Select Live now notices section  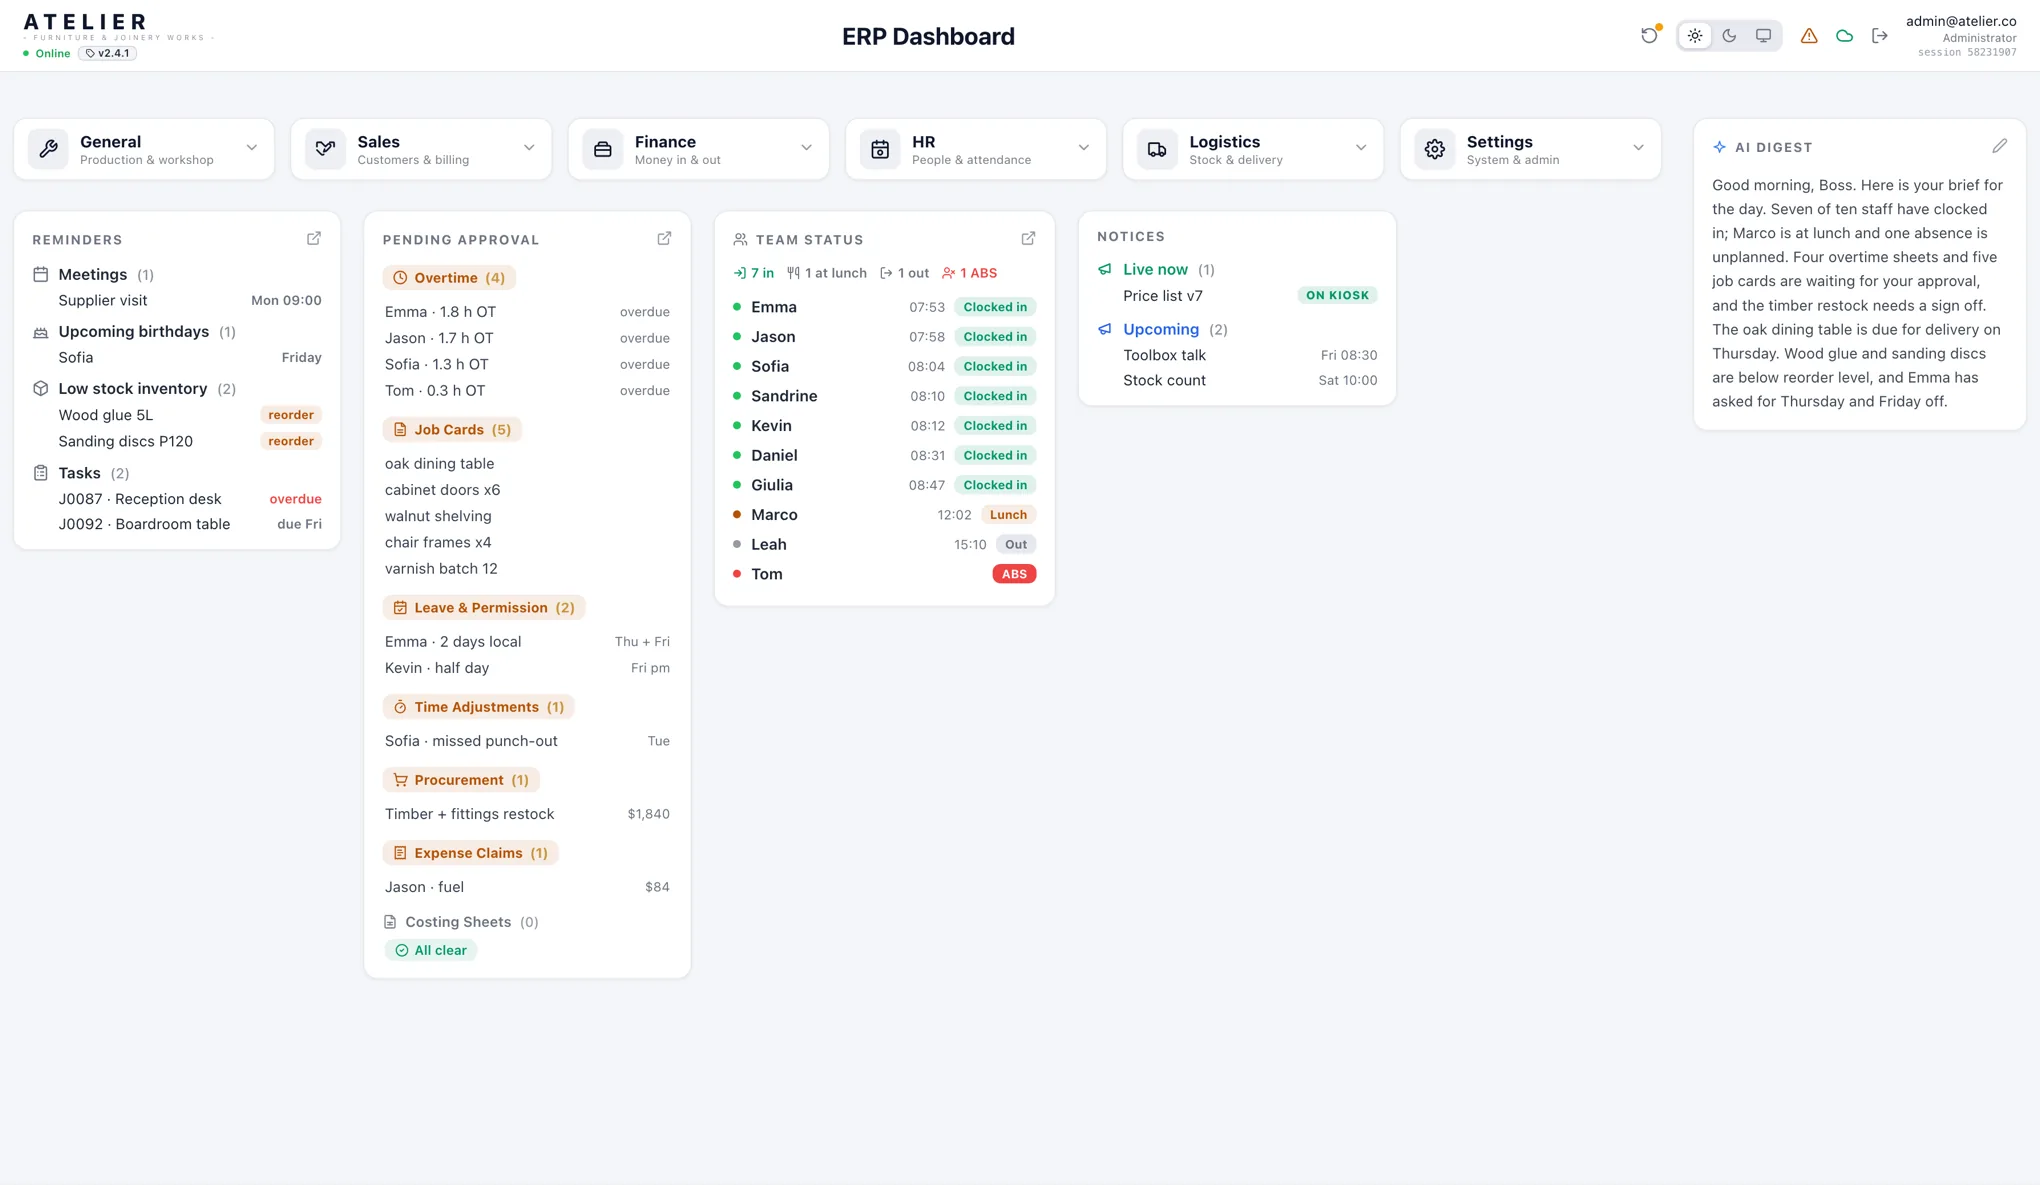(x=1155, y=270)
